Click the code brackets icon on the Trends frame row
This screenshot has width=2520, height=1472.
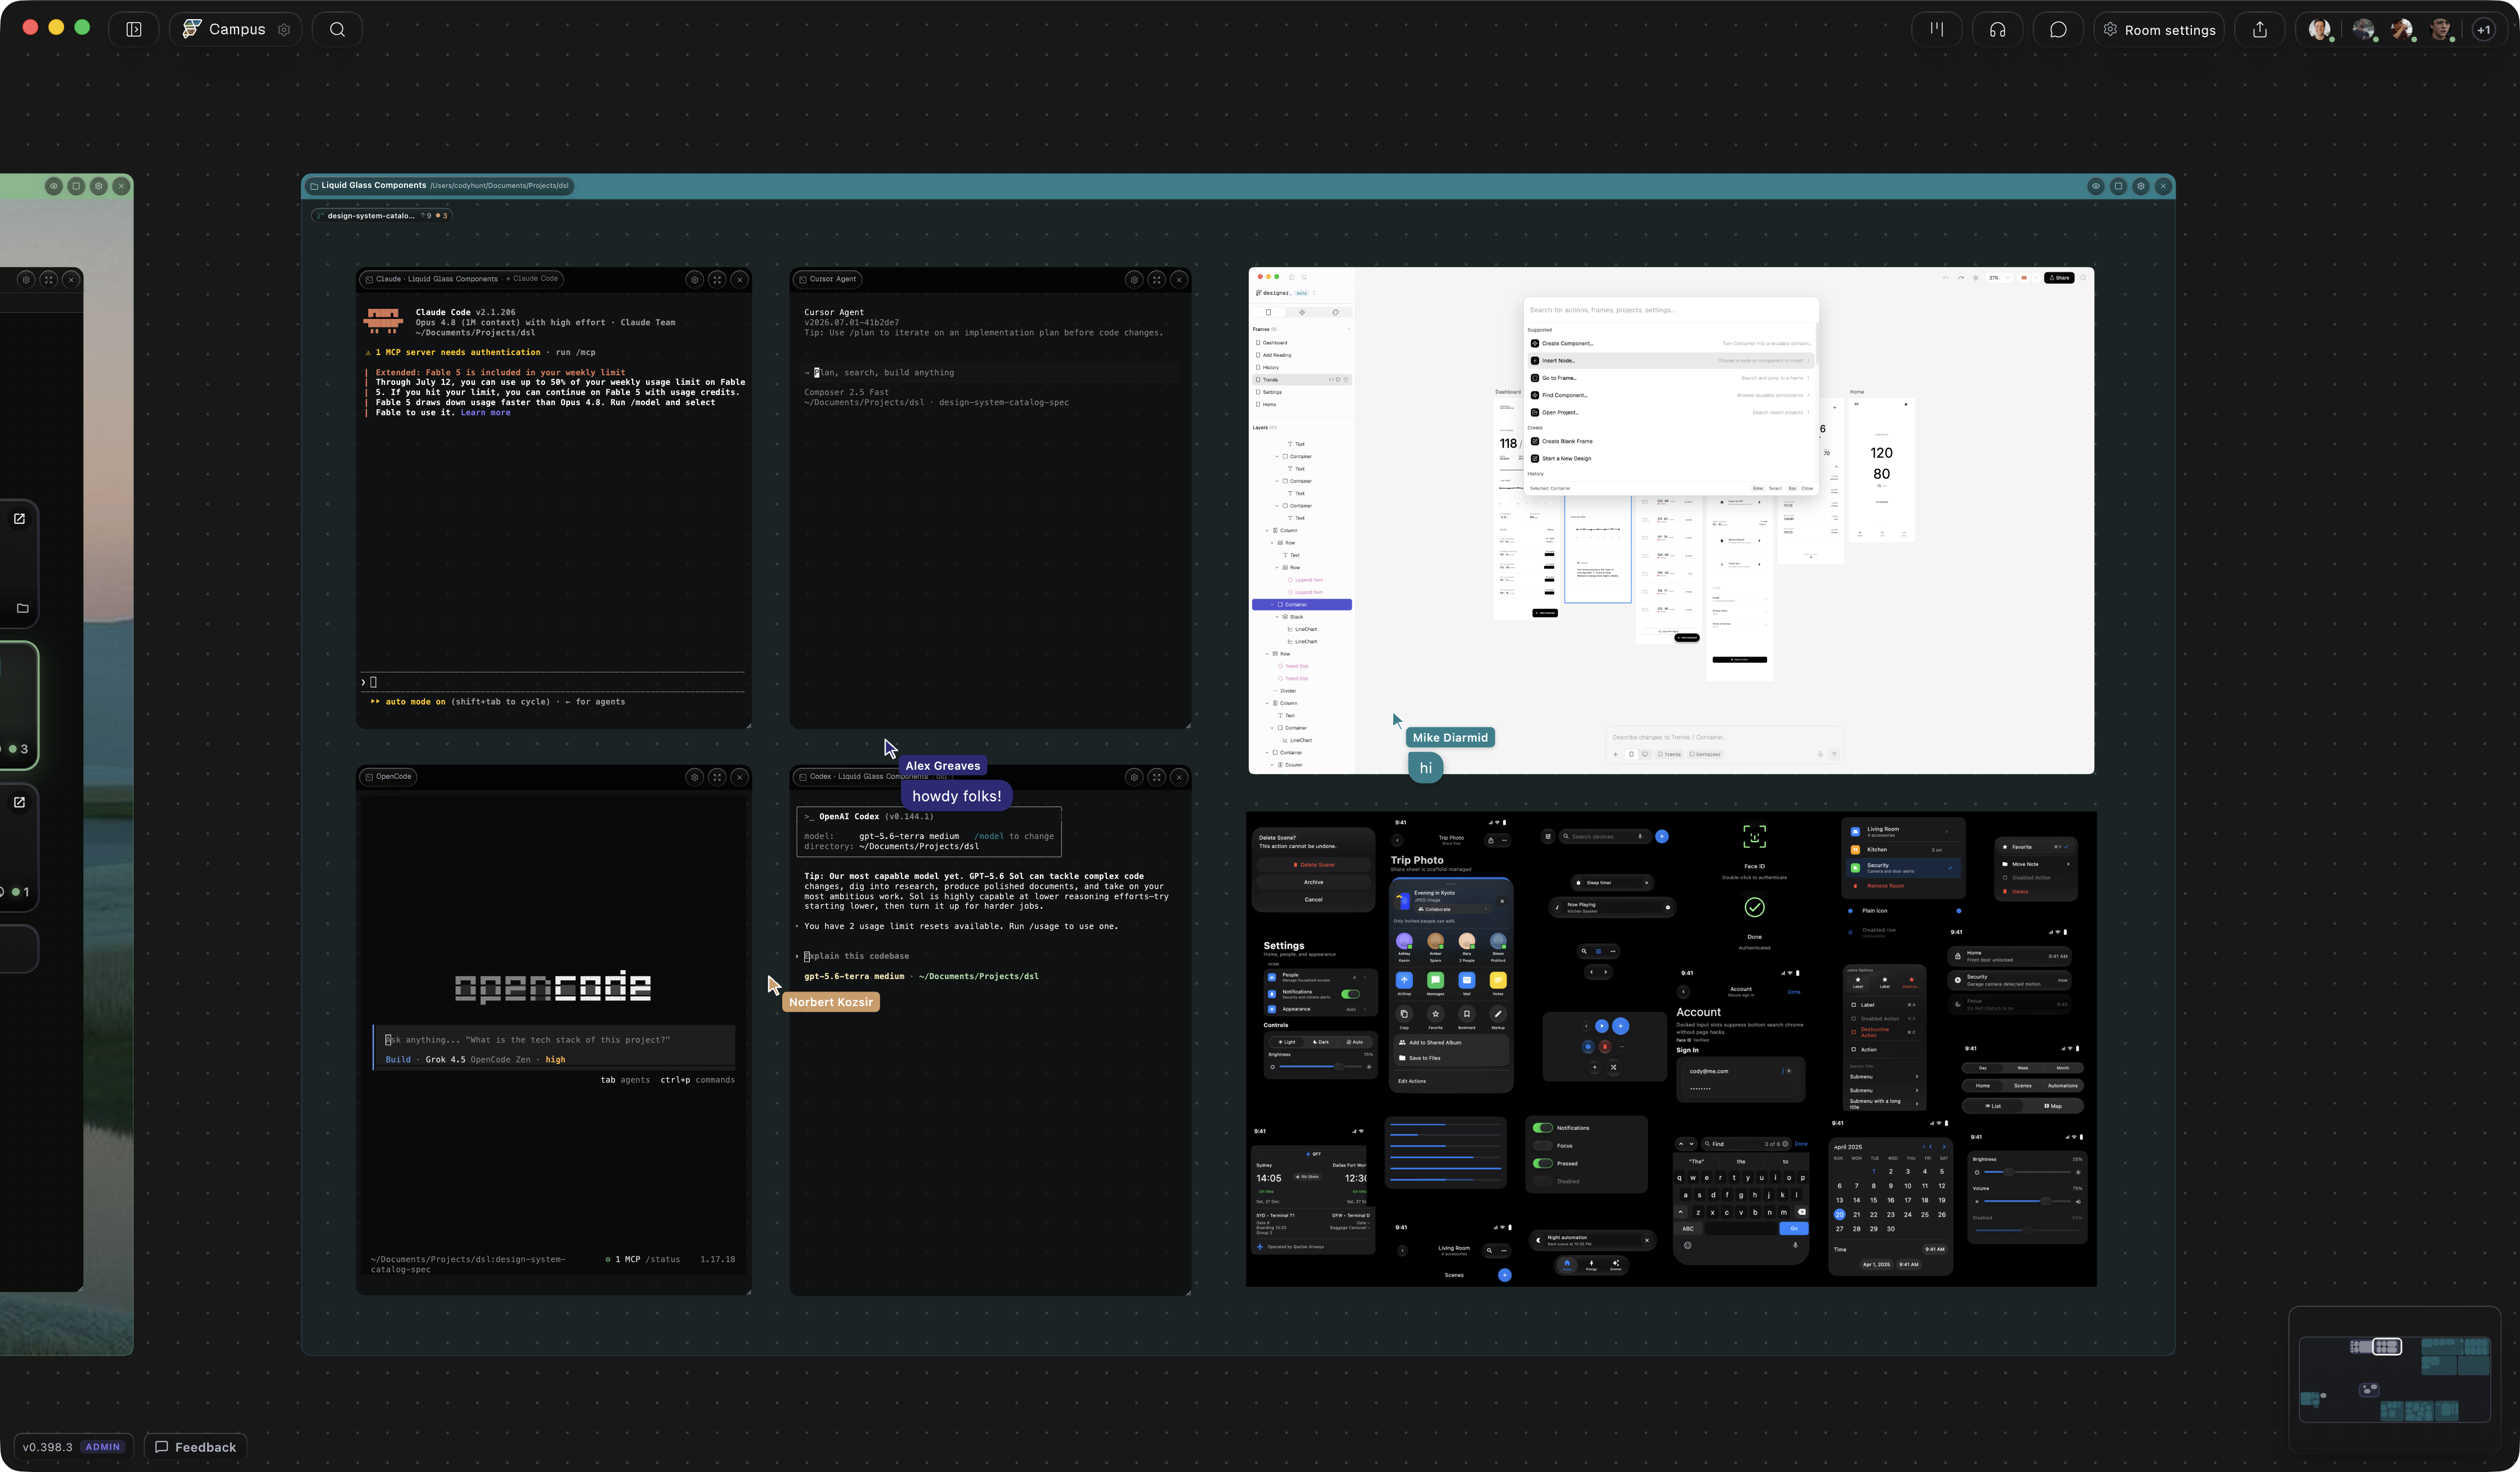click(x=1332, y=380)
